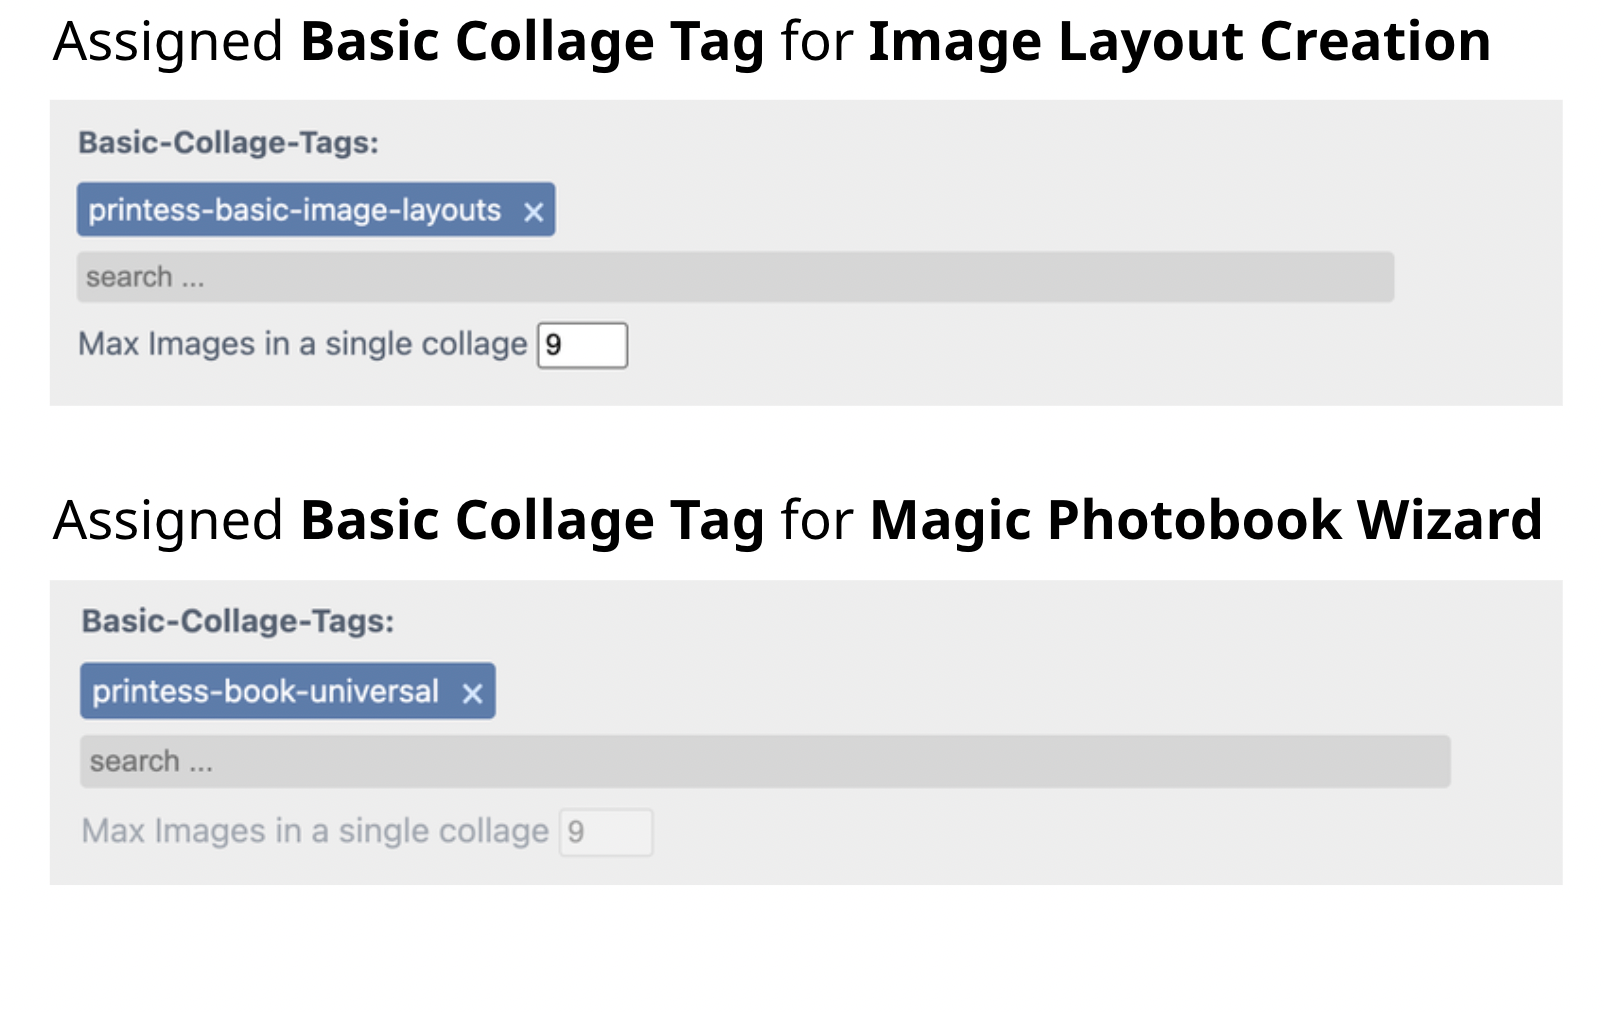The width and height of the screenshot is (1604, 1012).
Task: Click the blue printess-basic-image-layouts tag chip
Action: (x=295, y=210)
